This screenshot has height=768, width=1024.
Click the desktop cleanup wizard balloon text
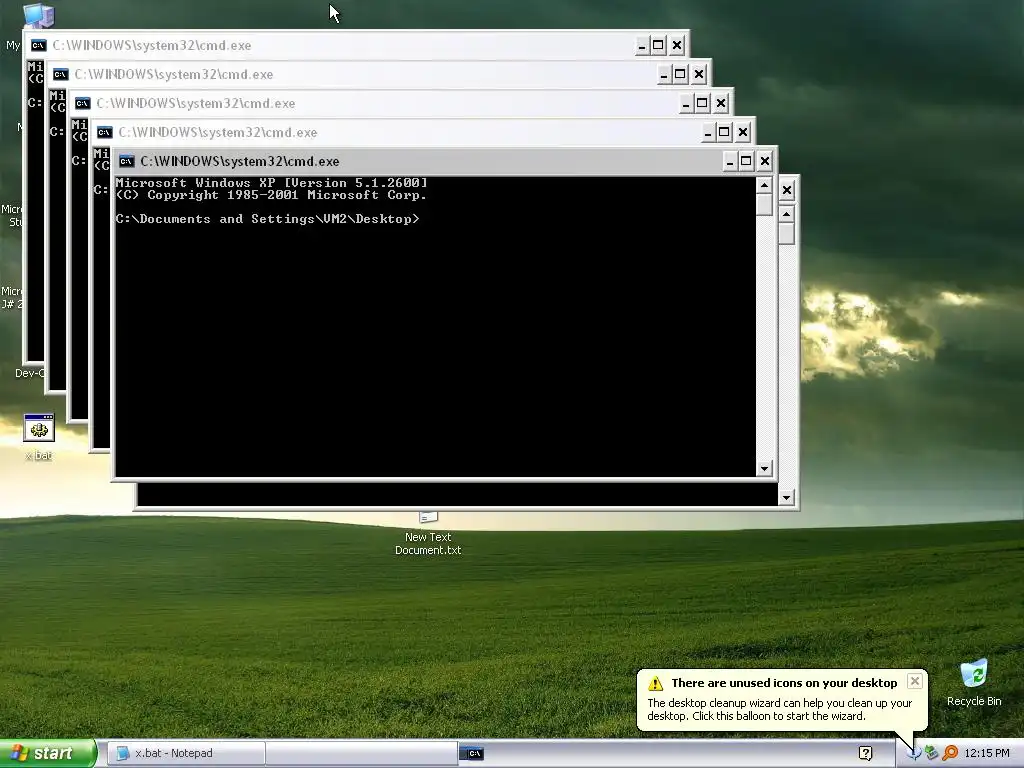(x=779, y=709)
